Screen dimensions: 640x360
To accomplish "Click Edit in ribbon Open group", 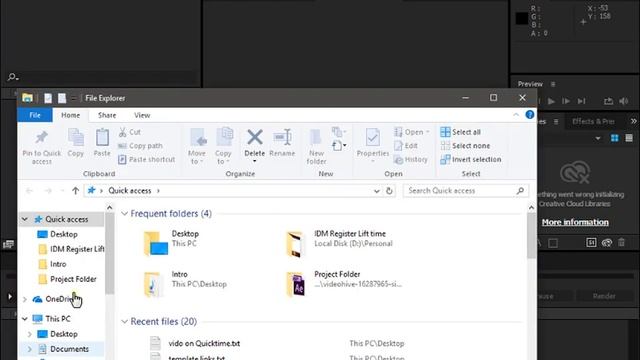I will 406,146.
